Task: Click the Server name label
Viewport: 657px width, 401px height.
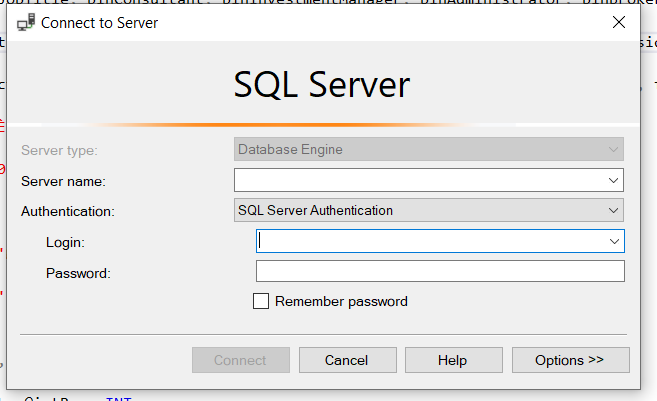Action: [x=63, y=181]
